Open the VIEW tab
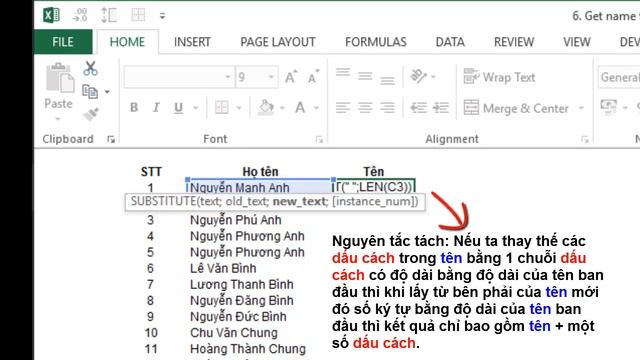The height and width of the screenshot is (360, 640). pyautogui.click(x=577, y=42)
